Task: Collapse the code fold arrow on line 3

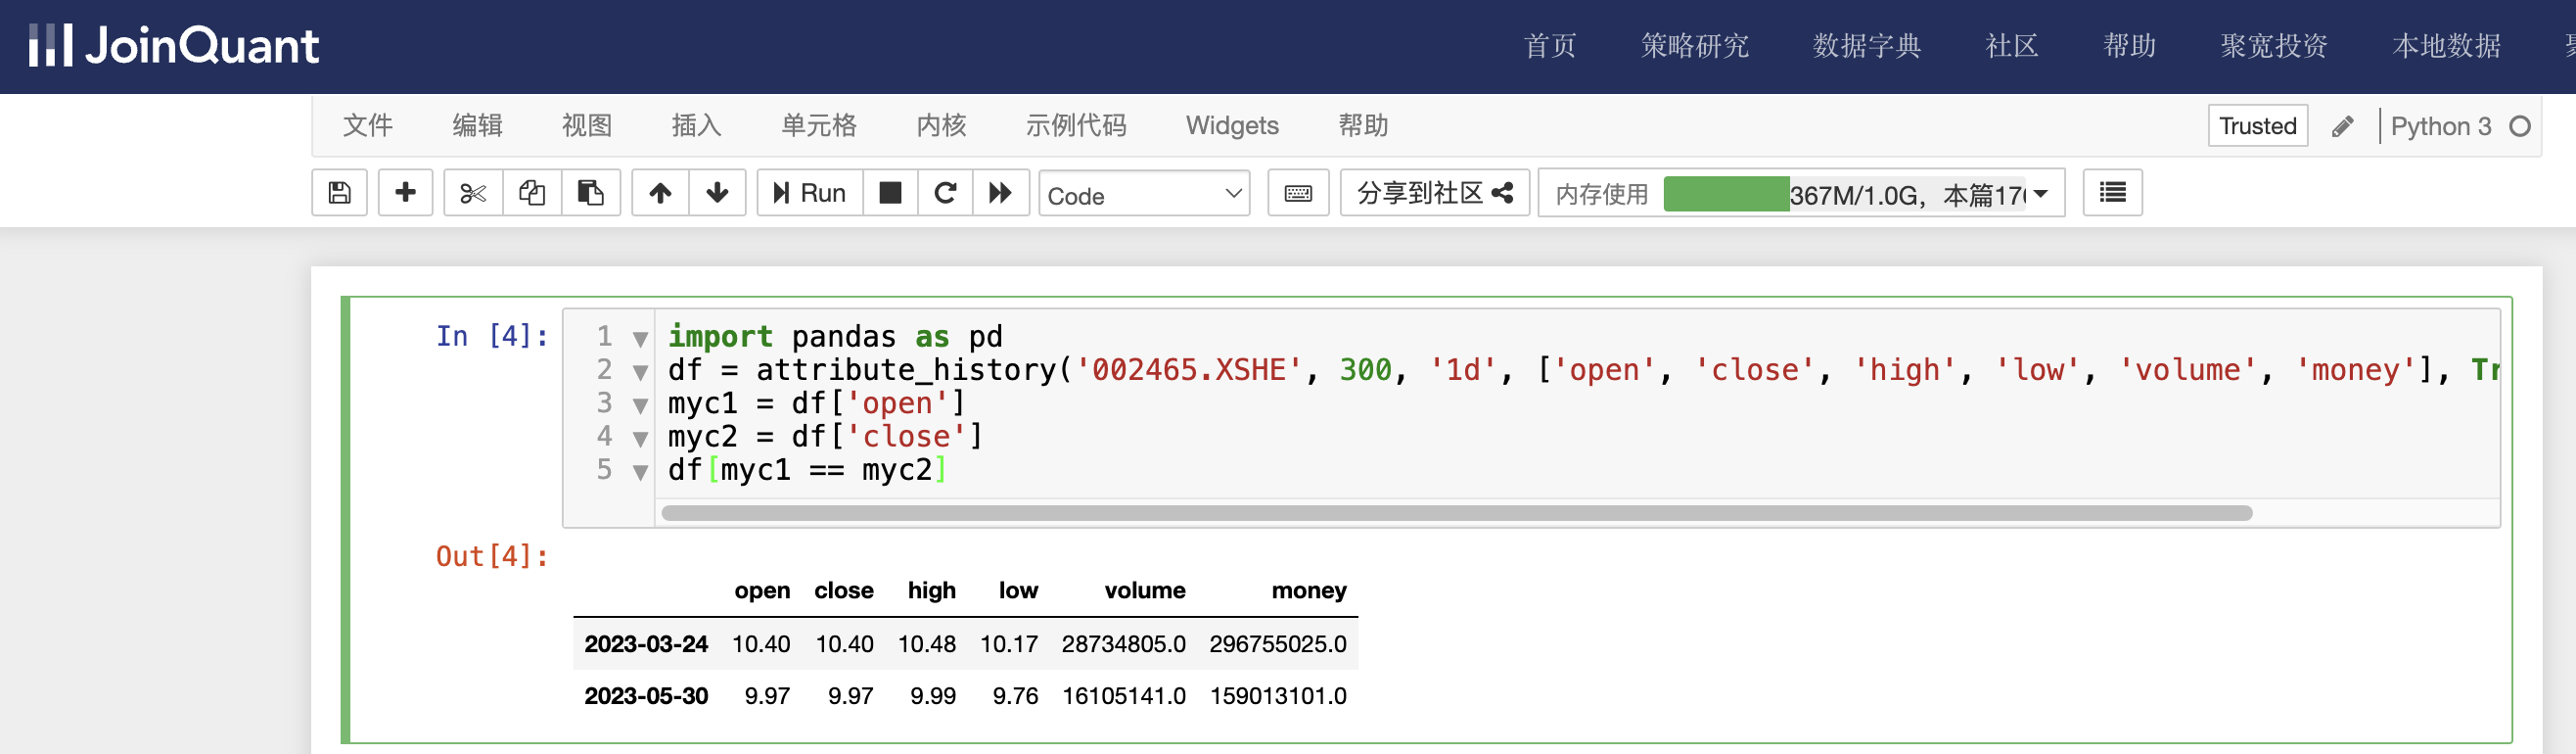Action: 641,406
